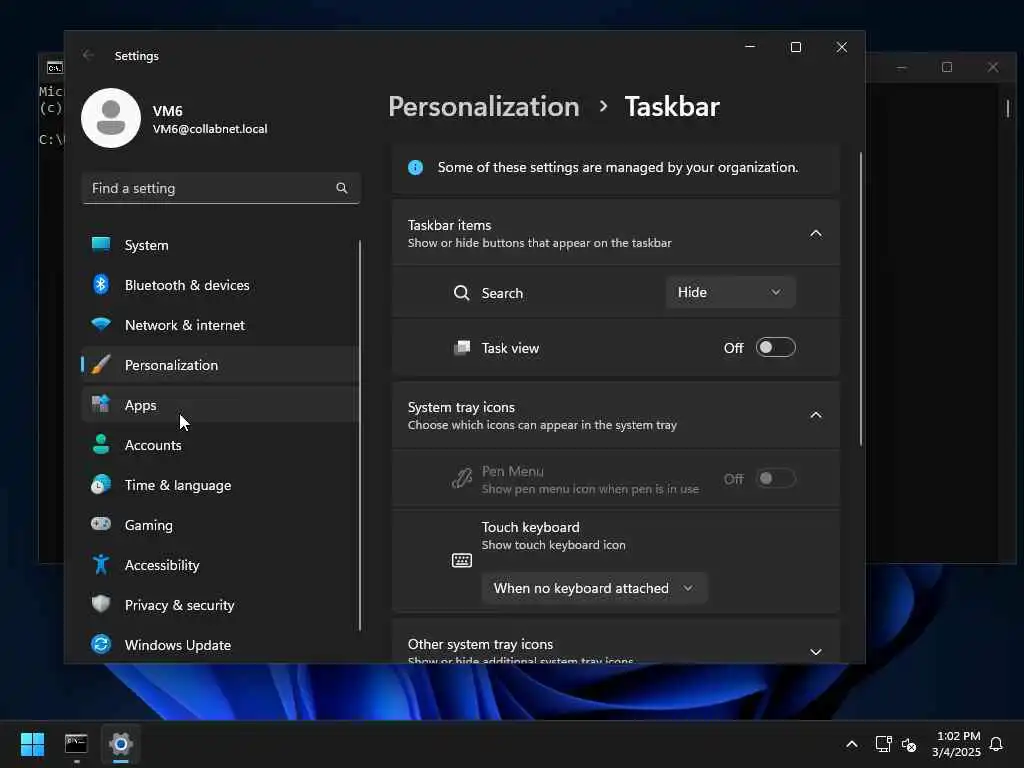Click the magnifier icon in Find a setting

coord(342,188)
